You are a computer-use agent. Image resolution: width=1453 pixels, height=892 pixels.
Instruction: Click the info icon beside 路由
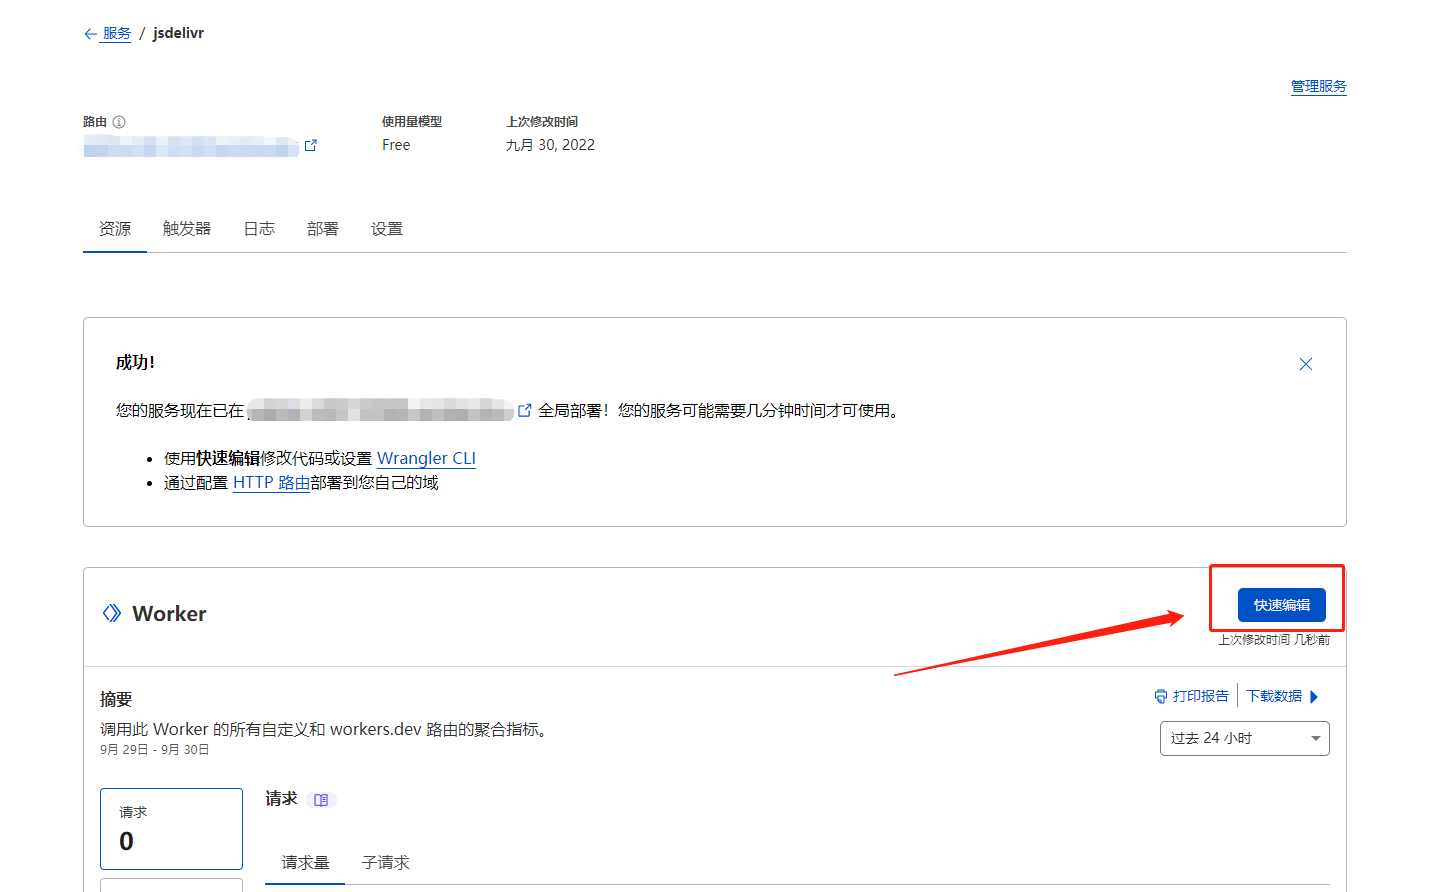120,121
